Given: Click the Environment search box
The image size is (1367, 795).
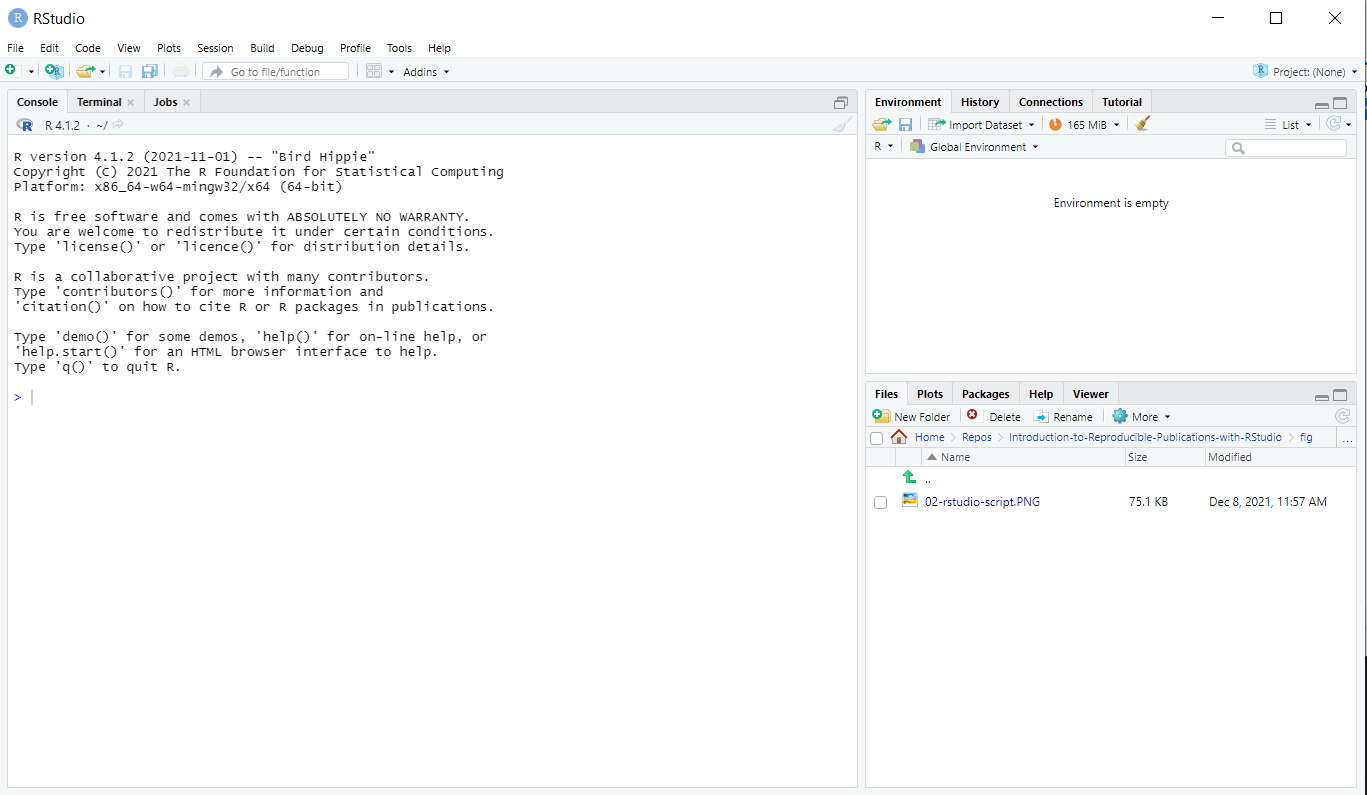Looking at the screenshot, I should pos(1286,148).
